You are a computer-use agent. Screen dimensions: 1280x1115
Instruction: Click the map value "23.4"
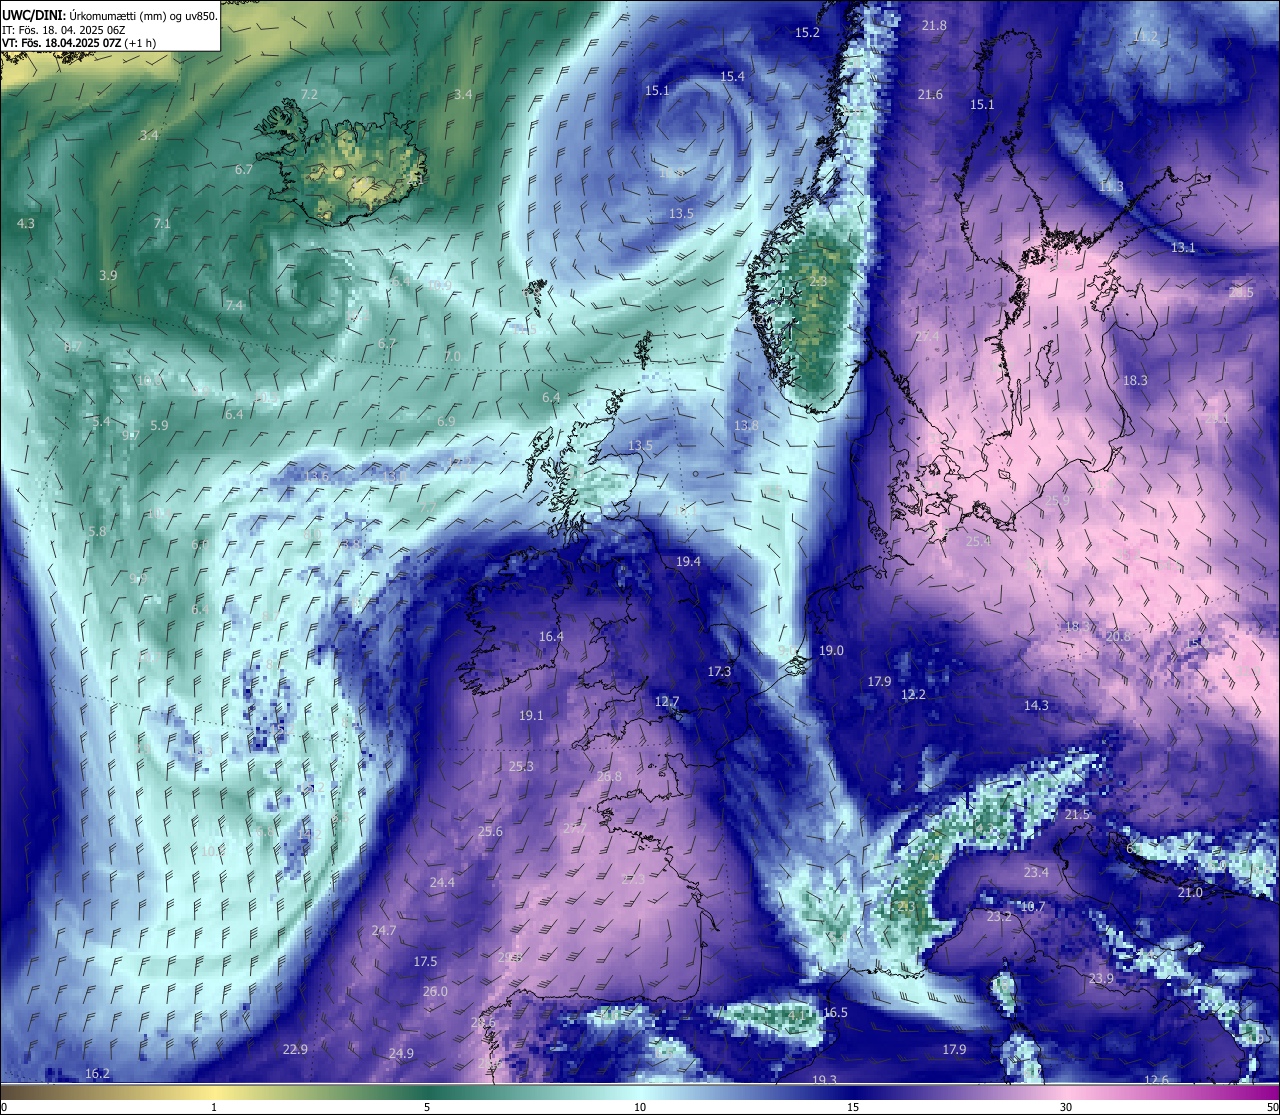(x=1036, y=873)
